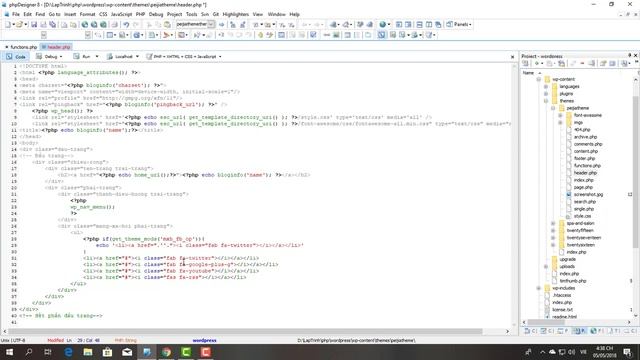Pin the Project panel with pushpin icon

click(x=629, y=56)
